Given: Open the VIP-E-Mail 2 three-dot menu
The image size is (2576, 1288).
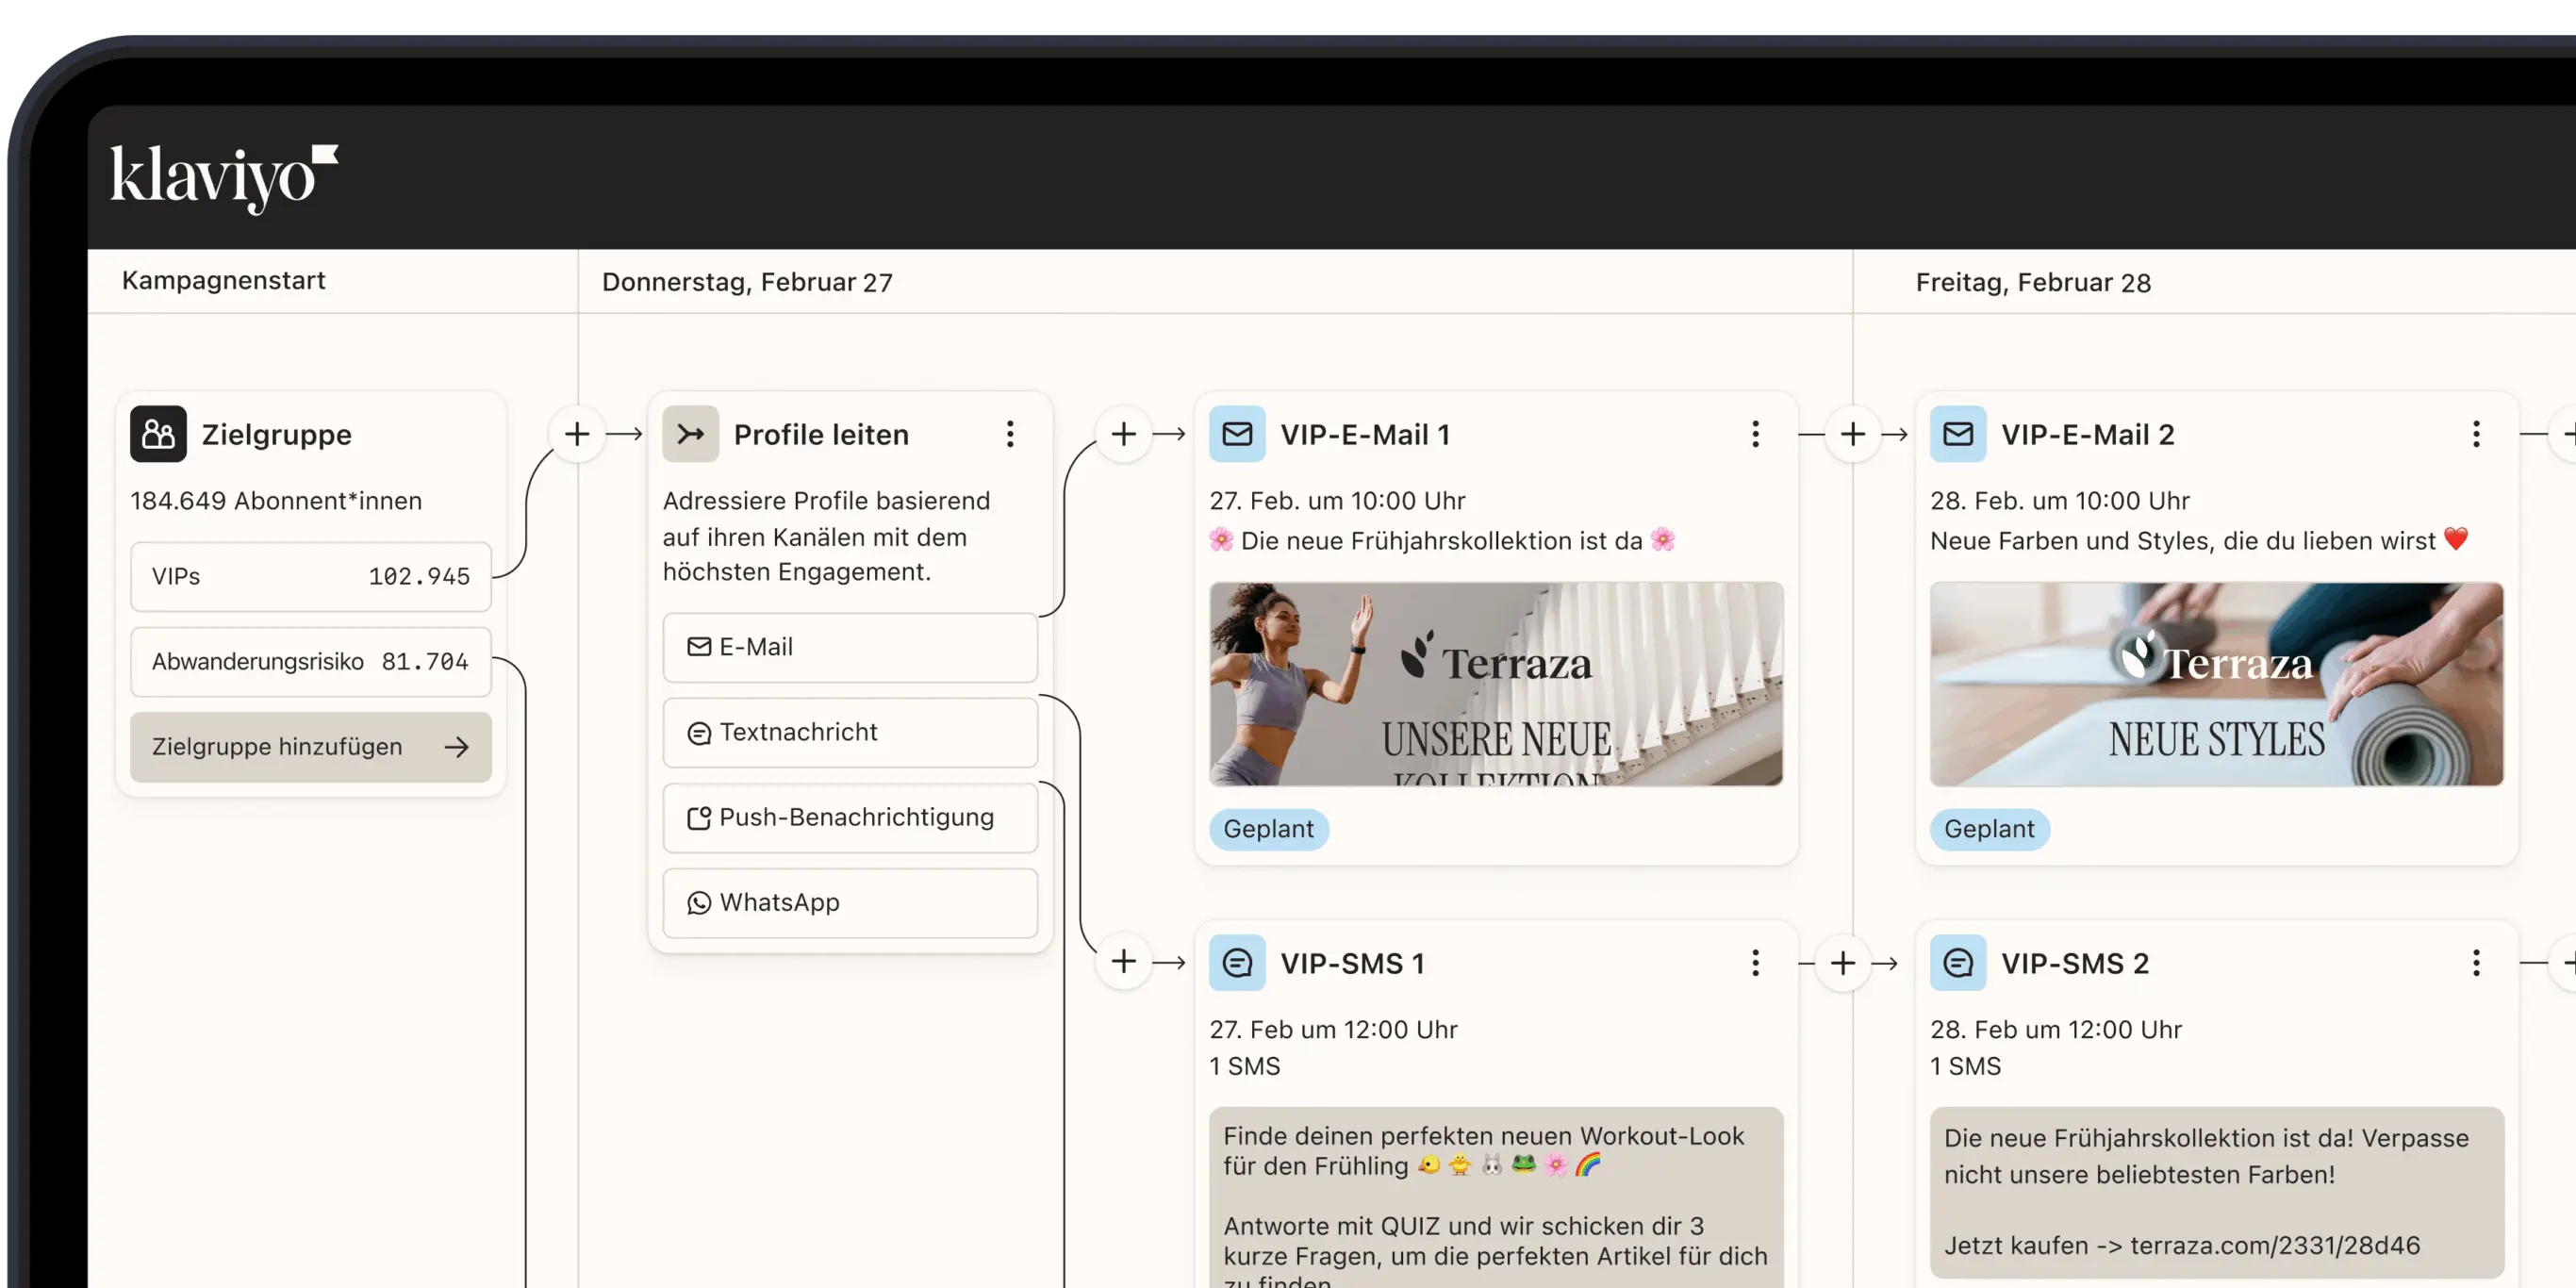Looking at the screenshot, I should tap(2476, 434).
